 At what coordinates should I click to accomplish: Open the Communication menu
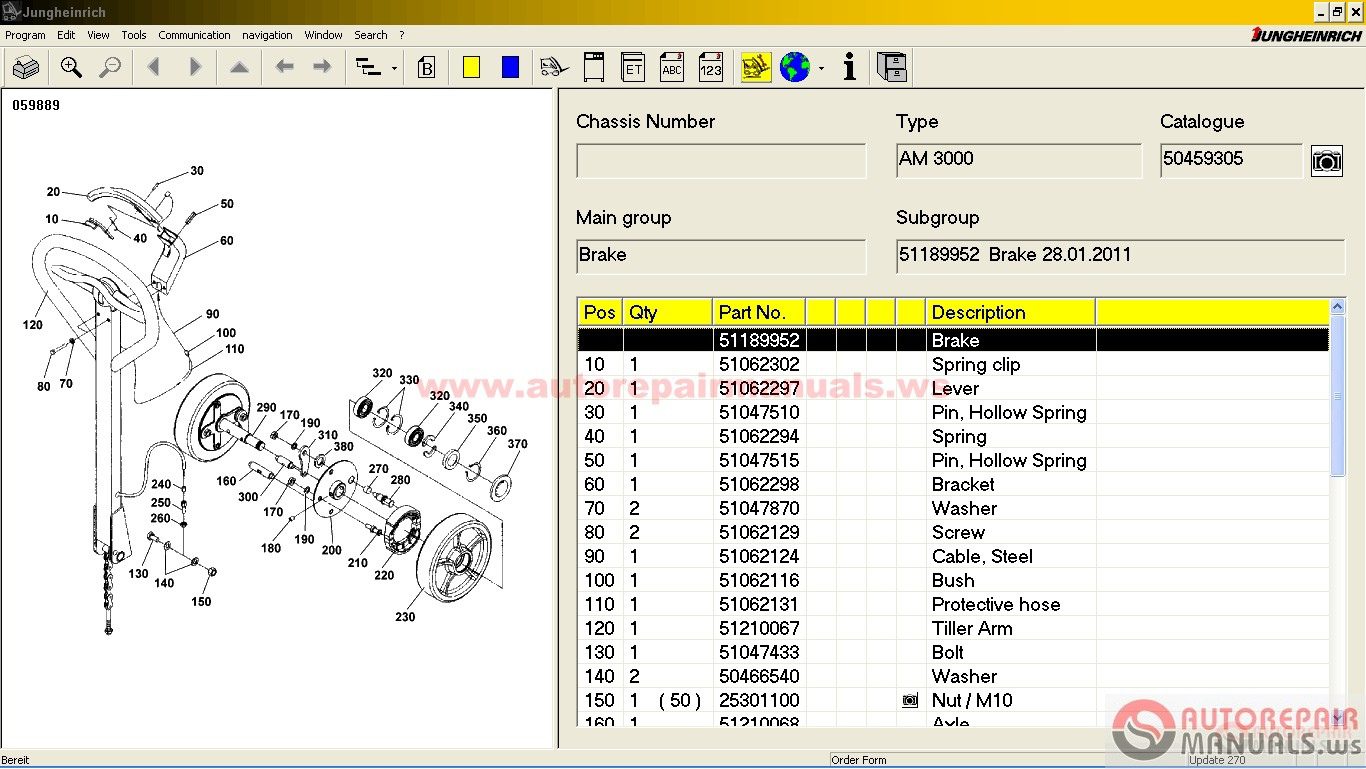tap(194, 35)
